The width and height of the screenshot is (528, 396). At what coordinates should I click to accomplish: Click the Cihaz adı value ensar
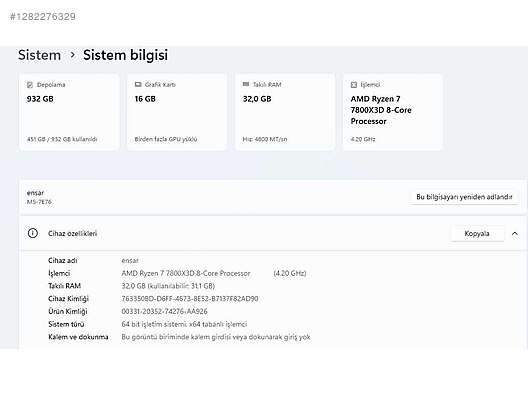click(130, 261)
